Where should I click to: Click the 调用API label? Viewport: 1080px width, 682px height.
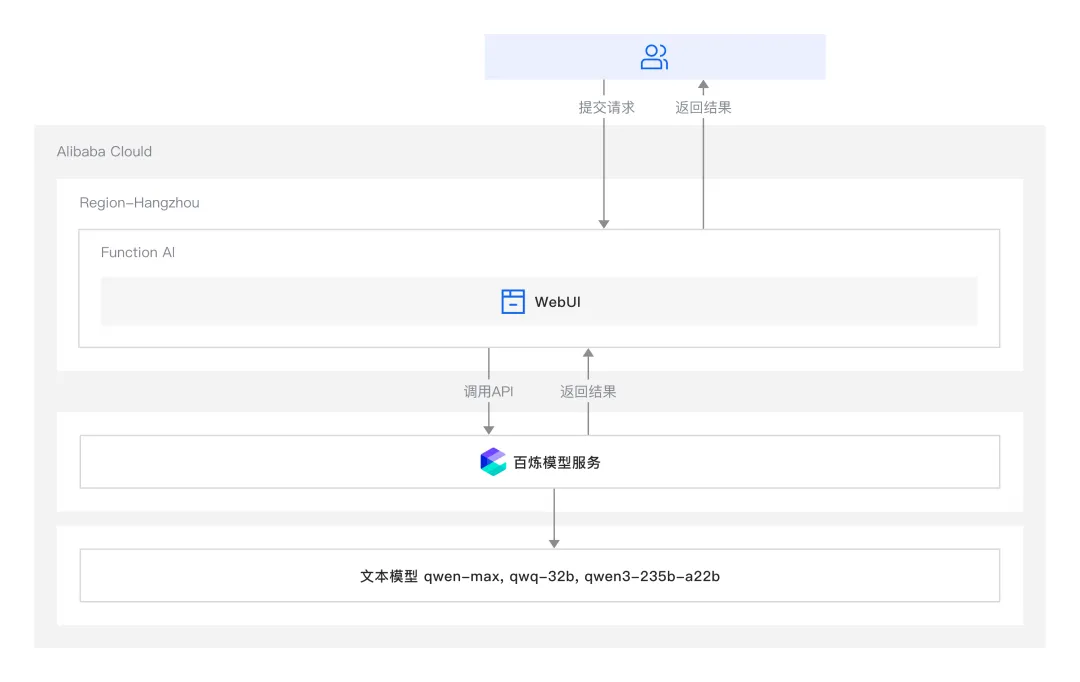click(x=488, y=391)
